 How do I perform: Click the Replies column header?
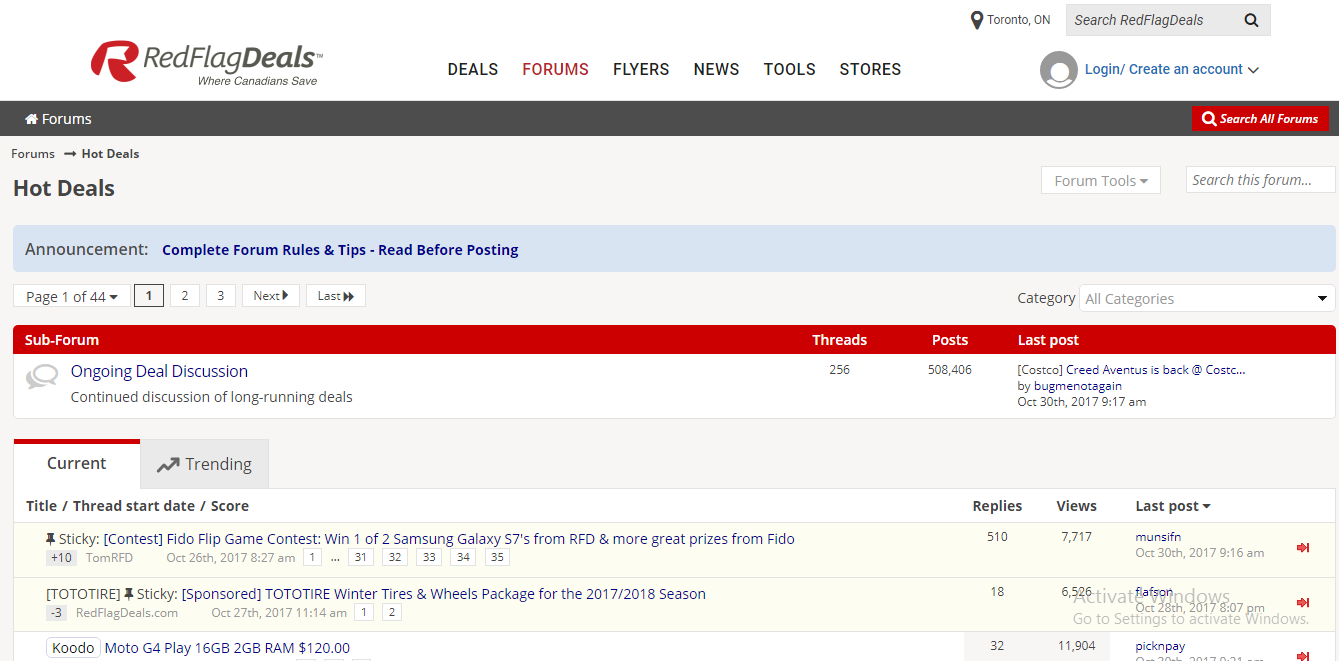[997, 506]
